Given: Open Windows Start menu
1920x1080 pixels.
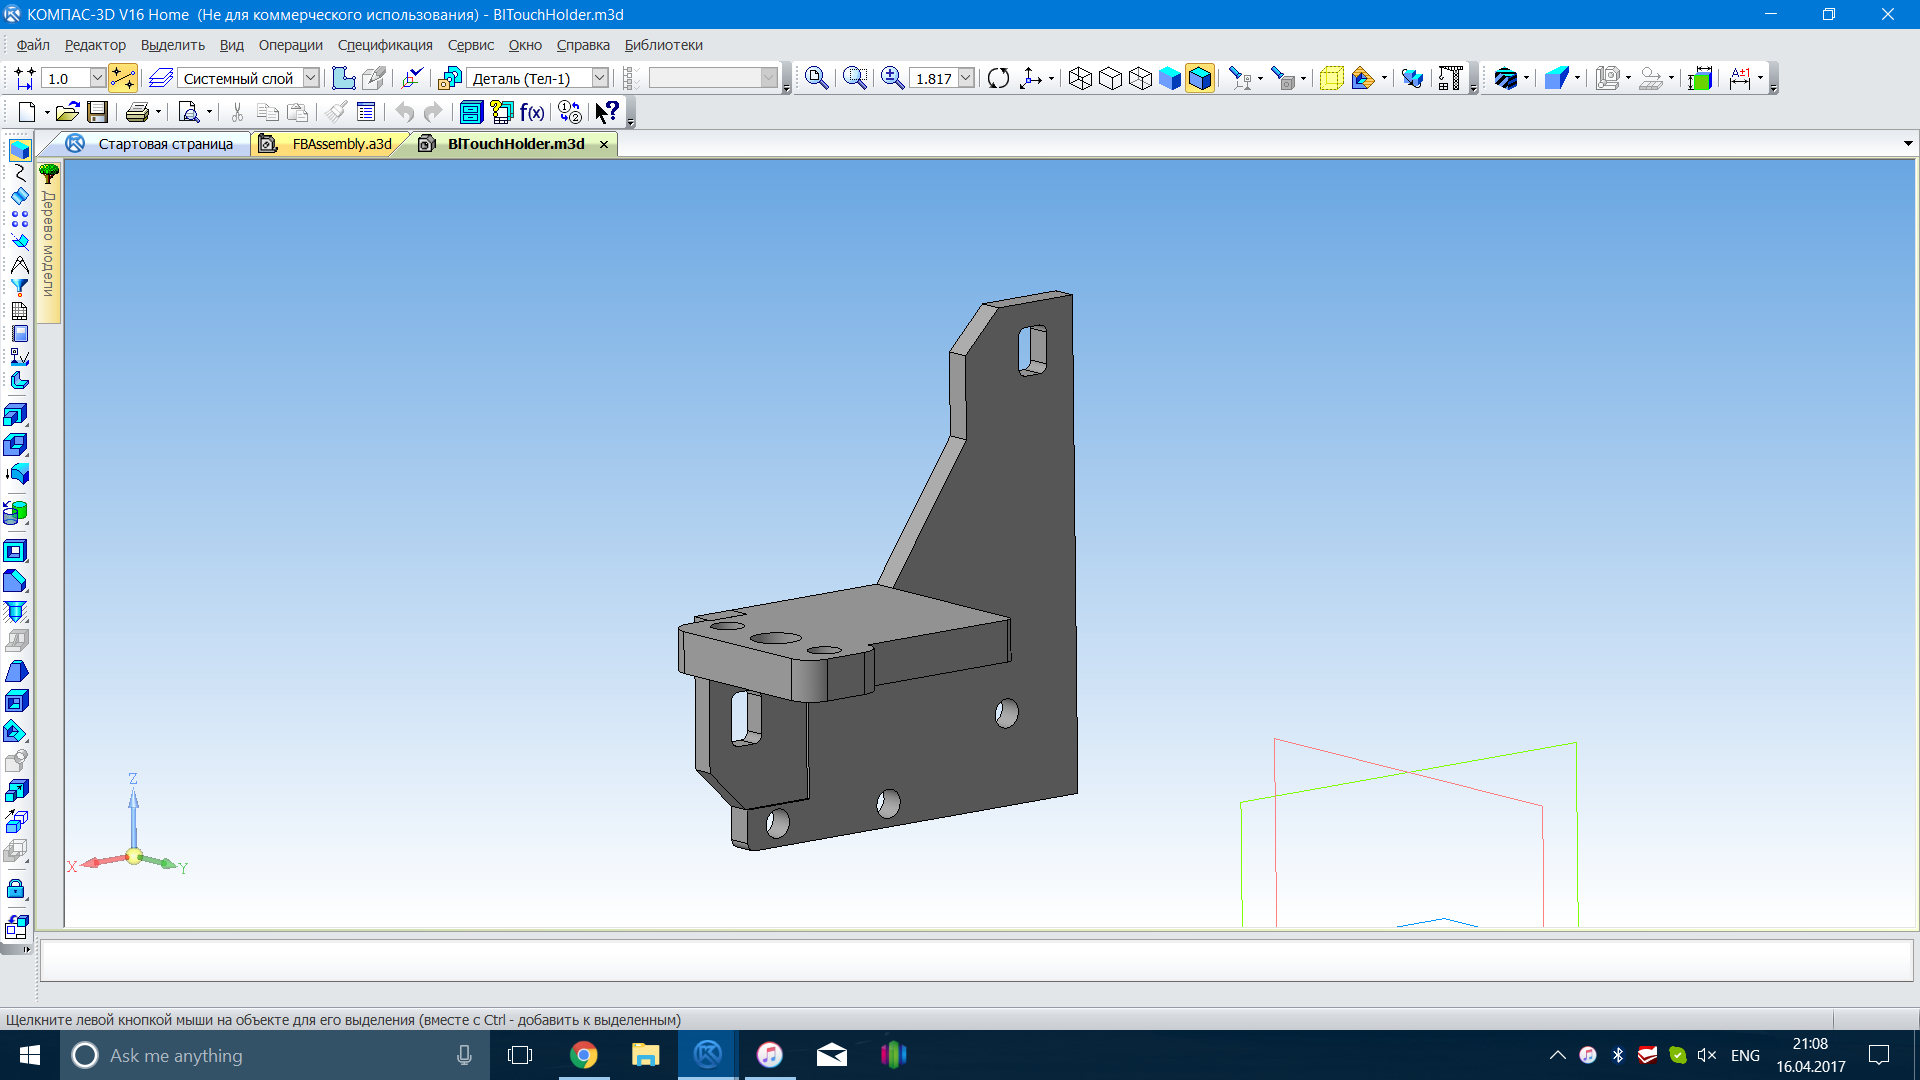Looking at the screenshot, I should (30, 1055).
